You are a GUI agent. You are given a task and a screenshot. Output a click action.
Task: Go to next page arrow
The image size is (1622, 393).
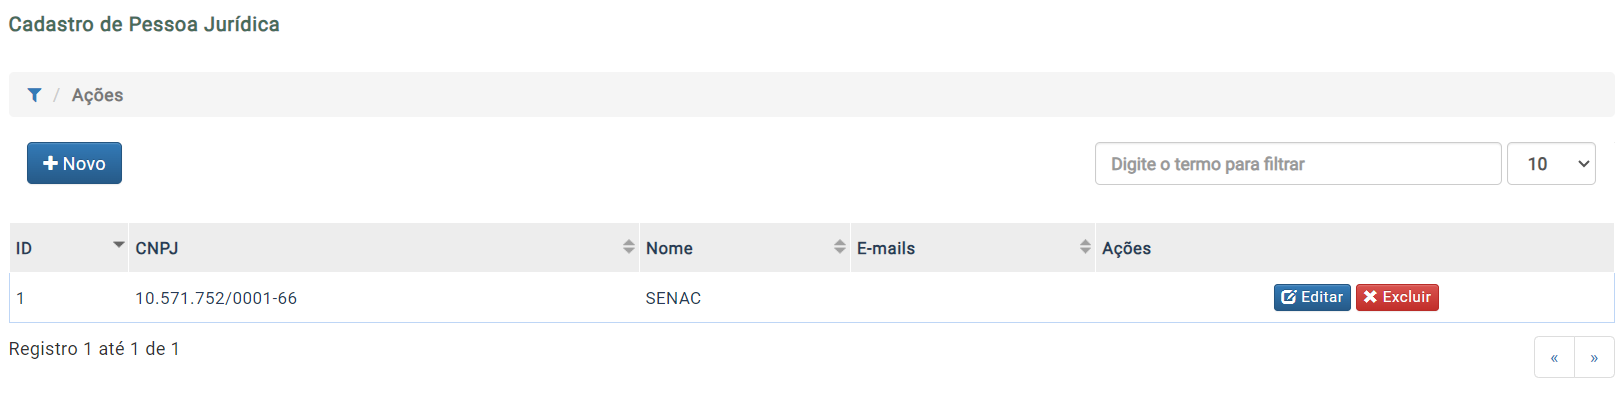(1594, 357)
